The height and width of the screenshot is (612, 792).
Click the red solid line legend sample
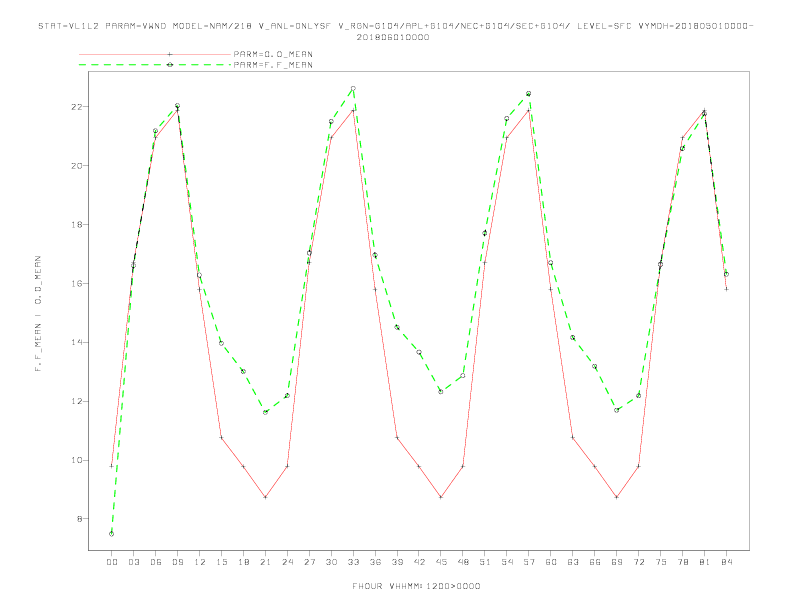pos(155,54)
